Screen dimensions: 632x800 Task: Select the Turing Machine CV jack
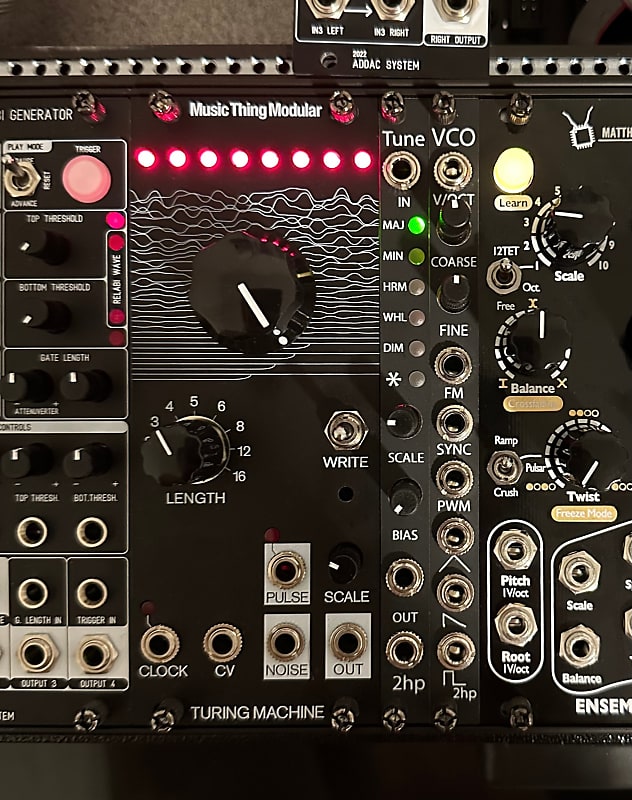[222, 643]
